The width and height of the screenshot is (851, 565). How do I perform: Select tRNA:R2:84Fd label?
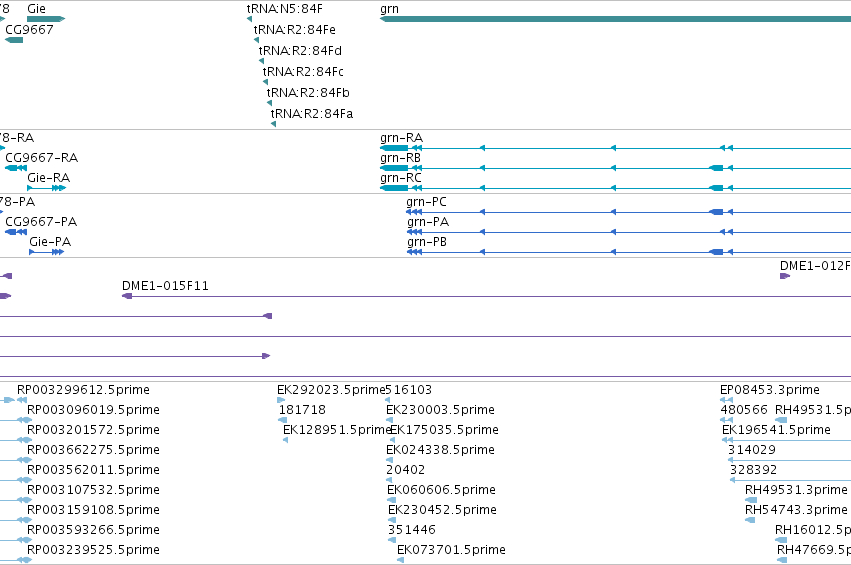click(x=300, y=51)
